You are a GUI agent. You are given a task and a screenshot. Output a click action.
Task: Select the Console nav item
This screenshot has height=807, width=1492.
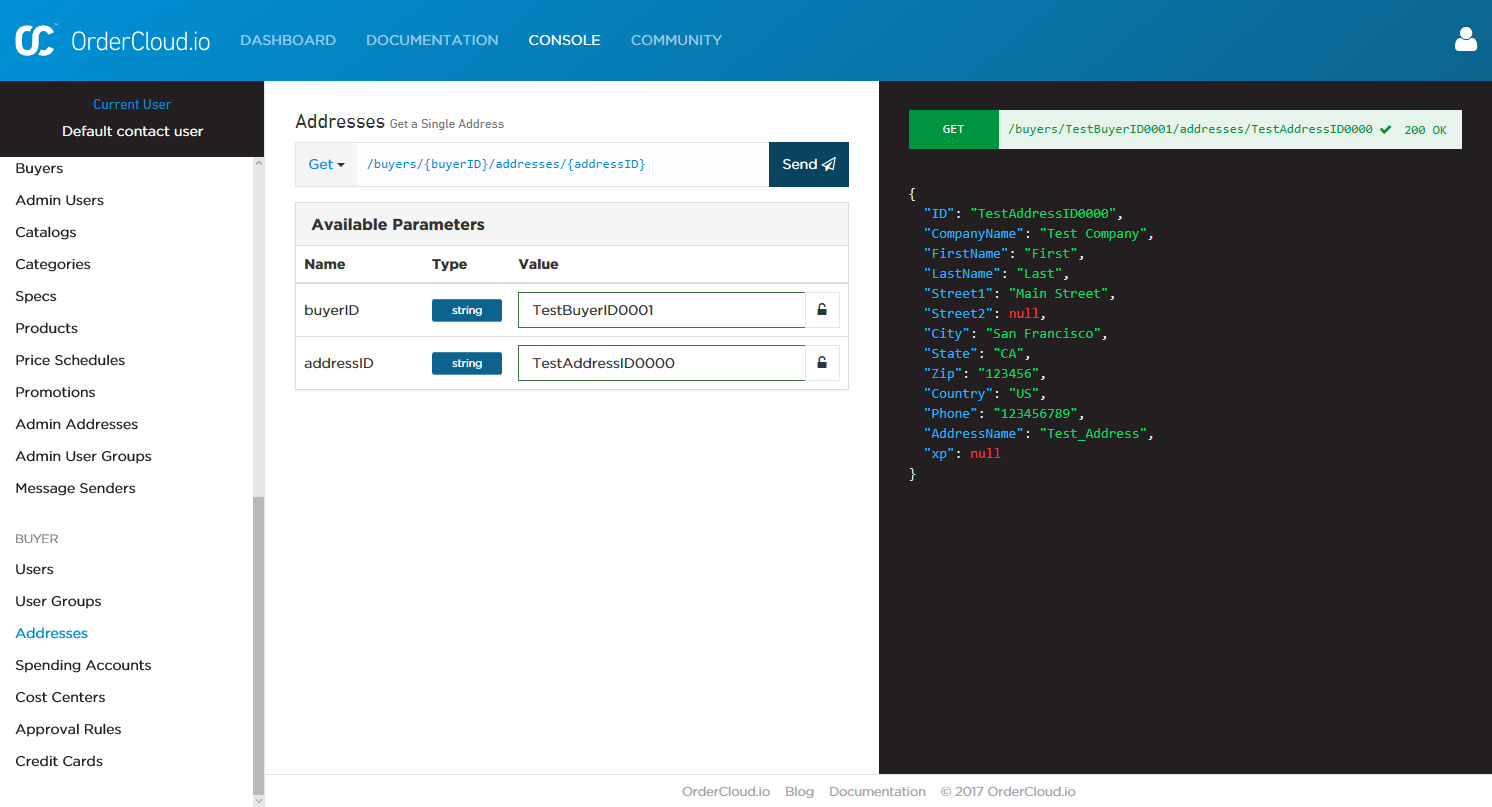pos(564,40)
